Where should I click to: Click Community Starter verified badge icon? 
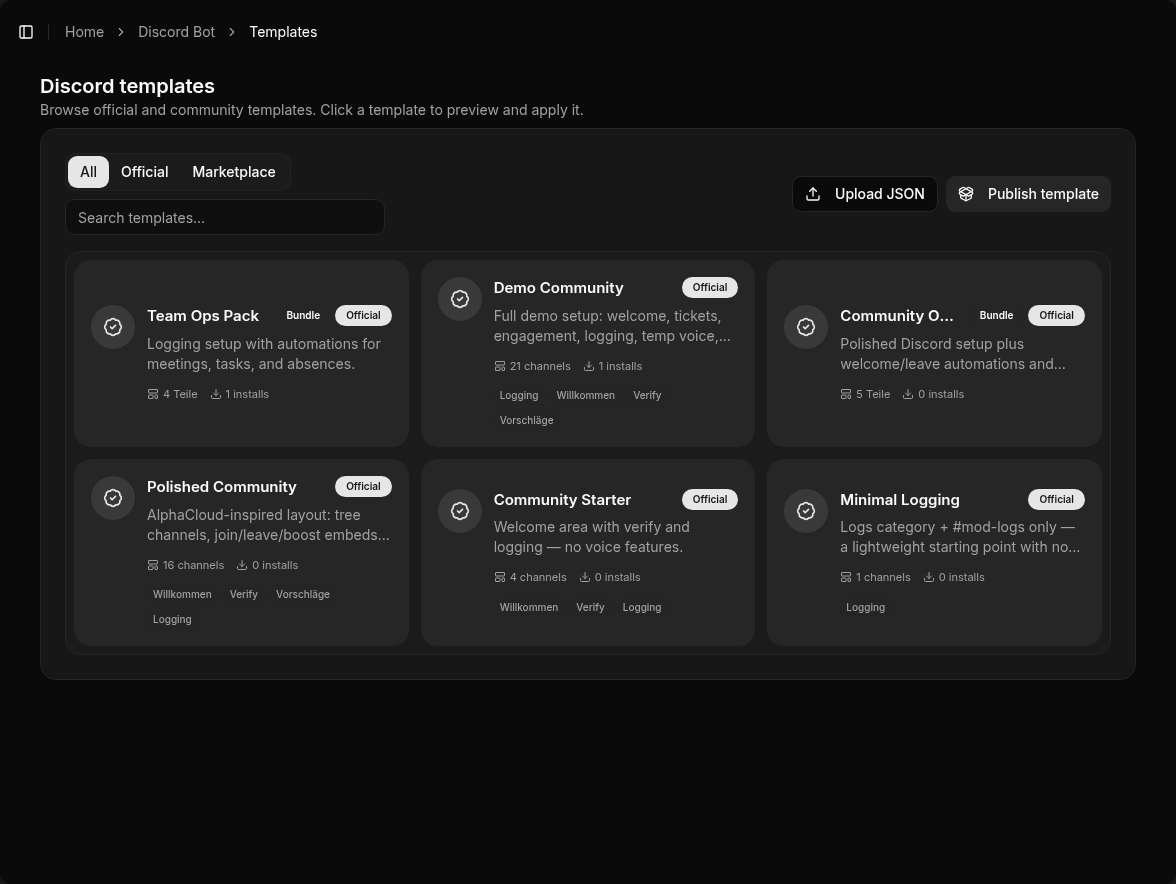[x=460, y=511]
